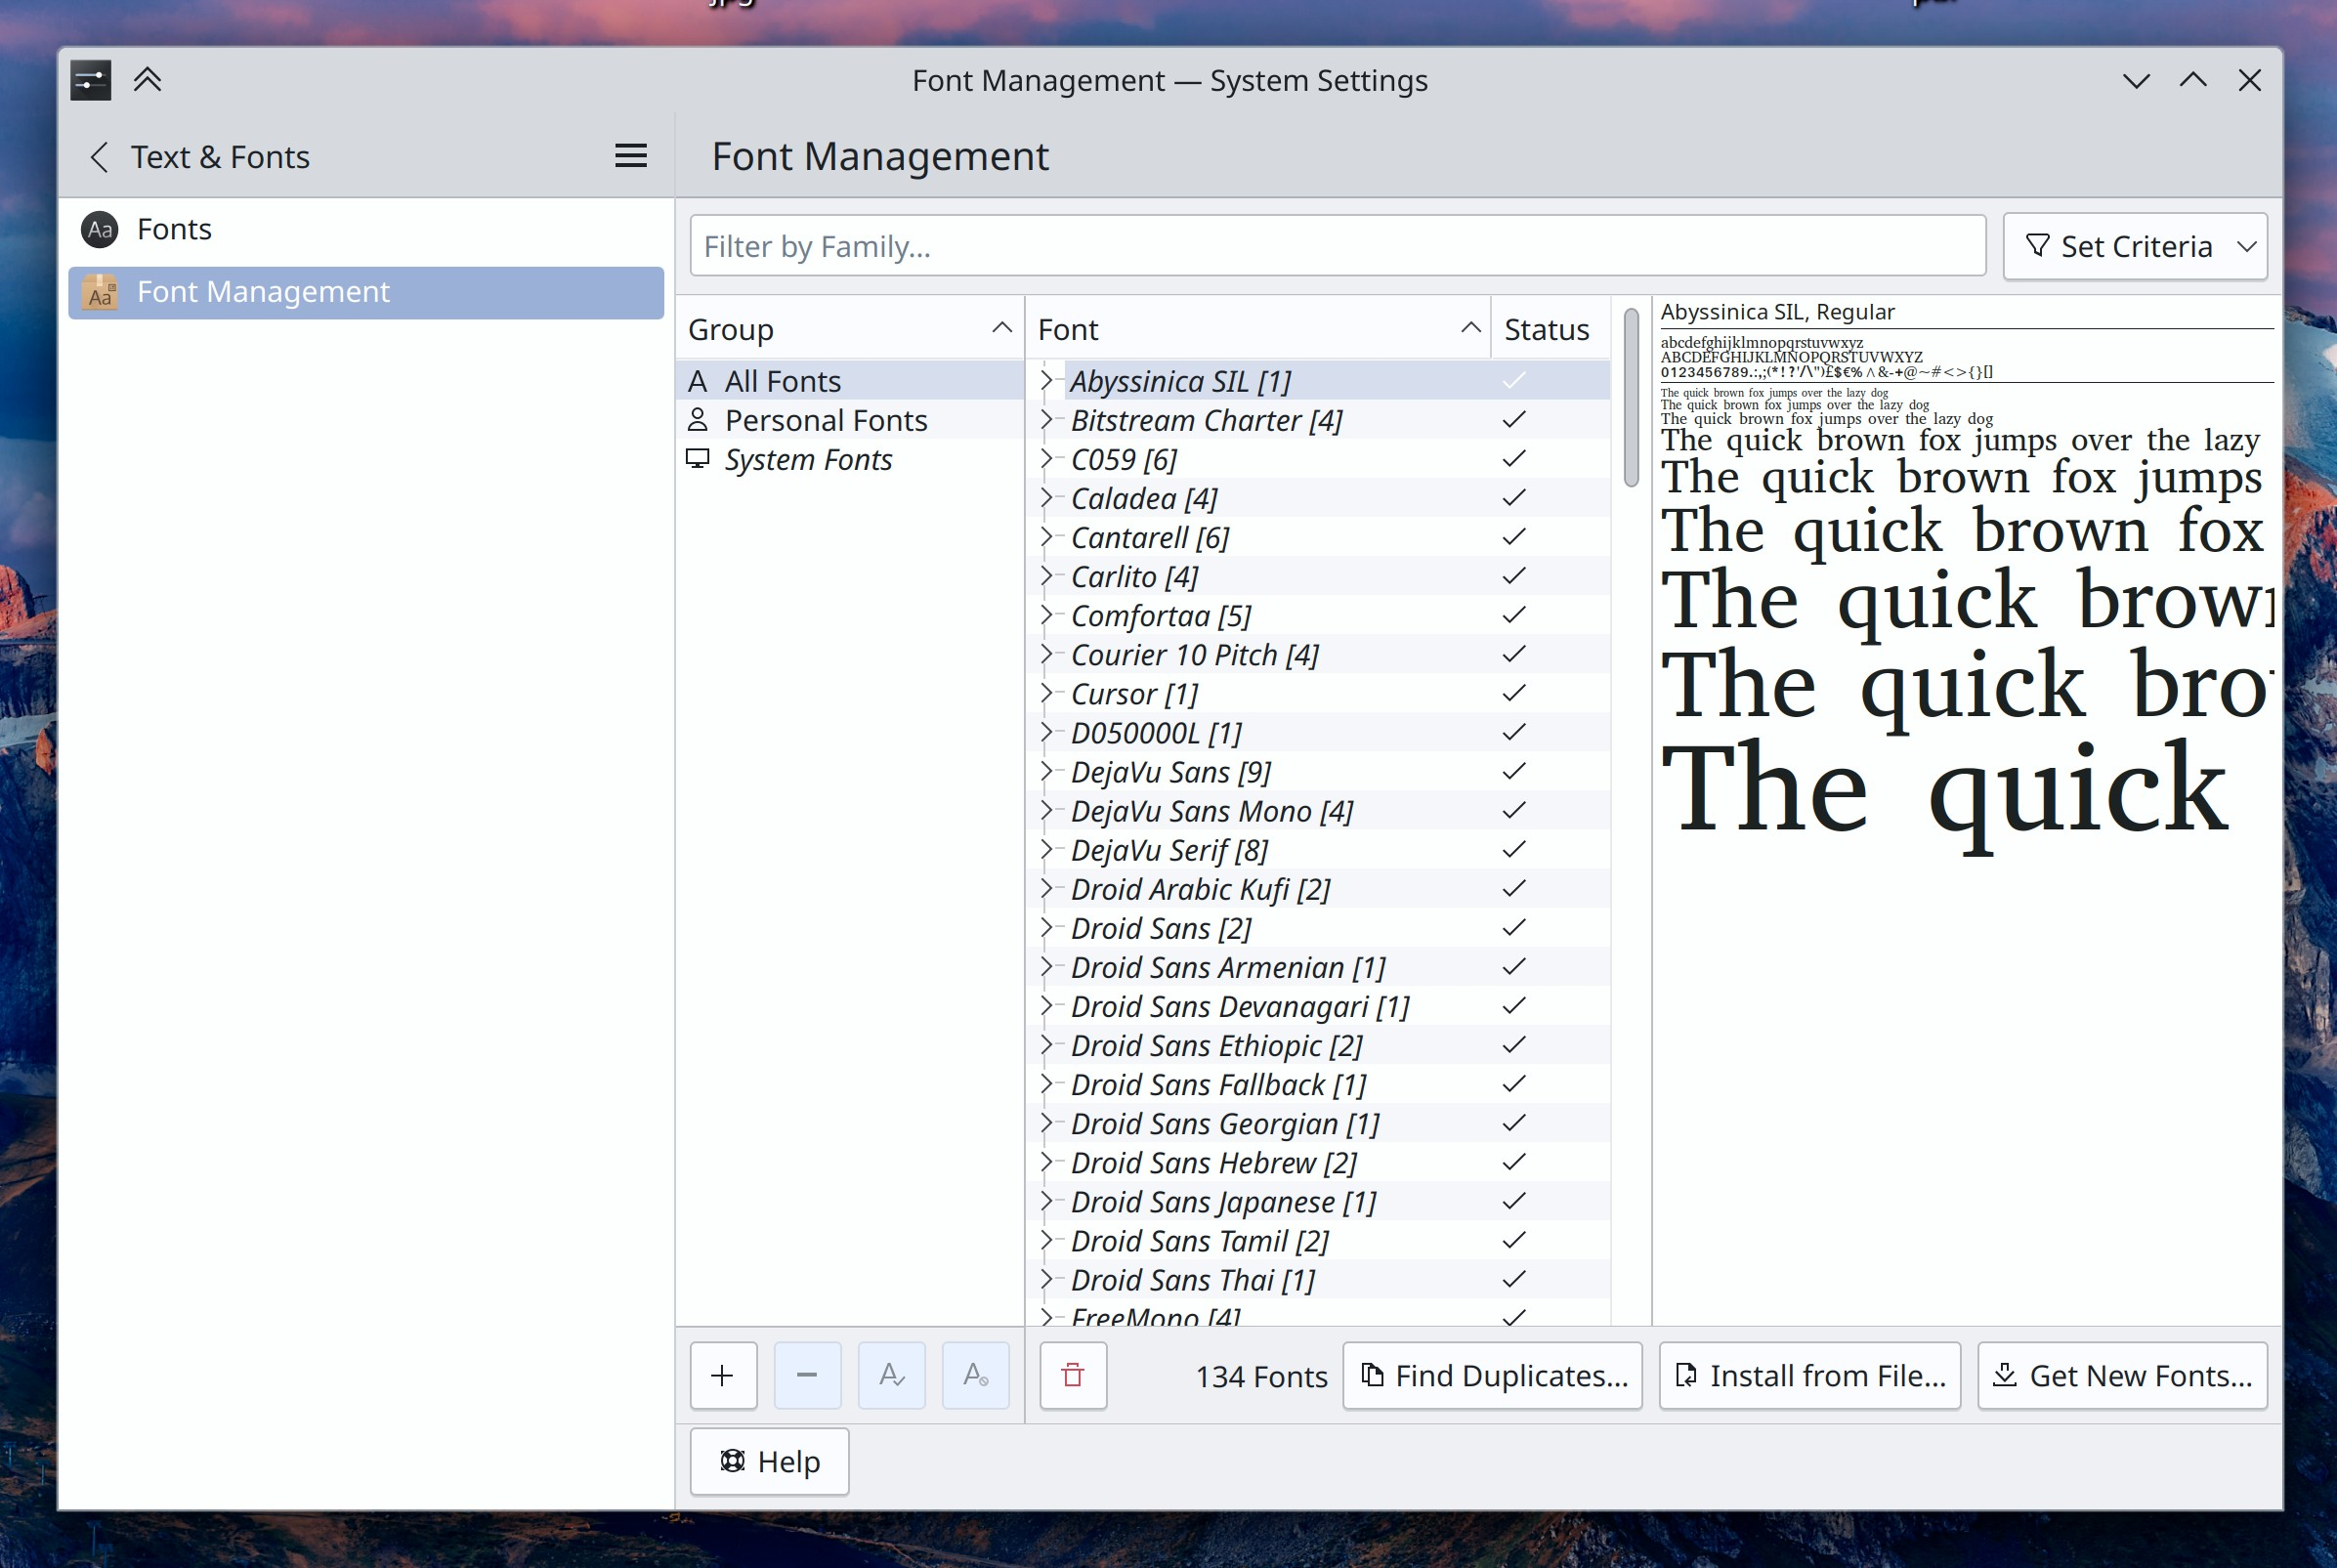2337x1568 pixels.
Task: Click the DejaVu Serif status checkmark
Action: 1514,850
